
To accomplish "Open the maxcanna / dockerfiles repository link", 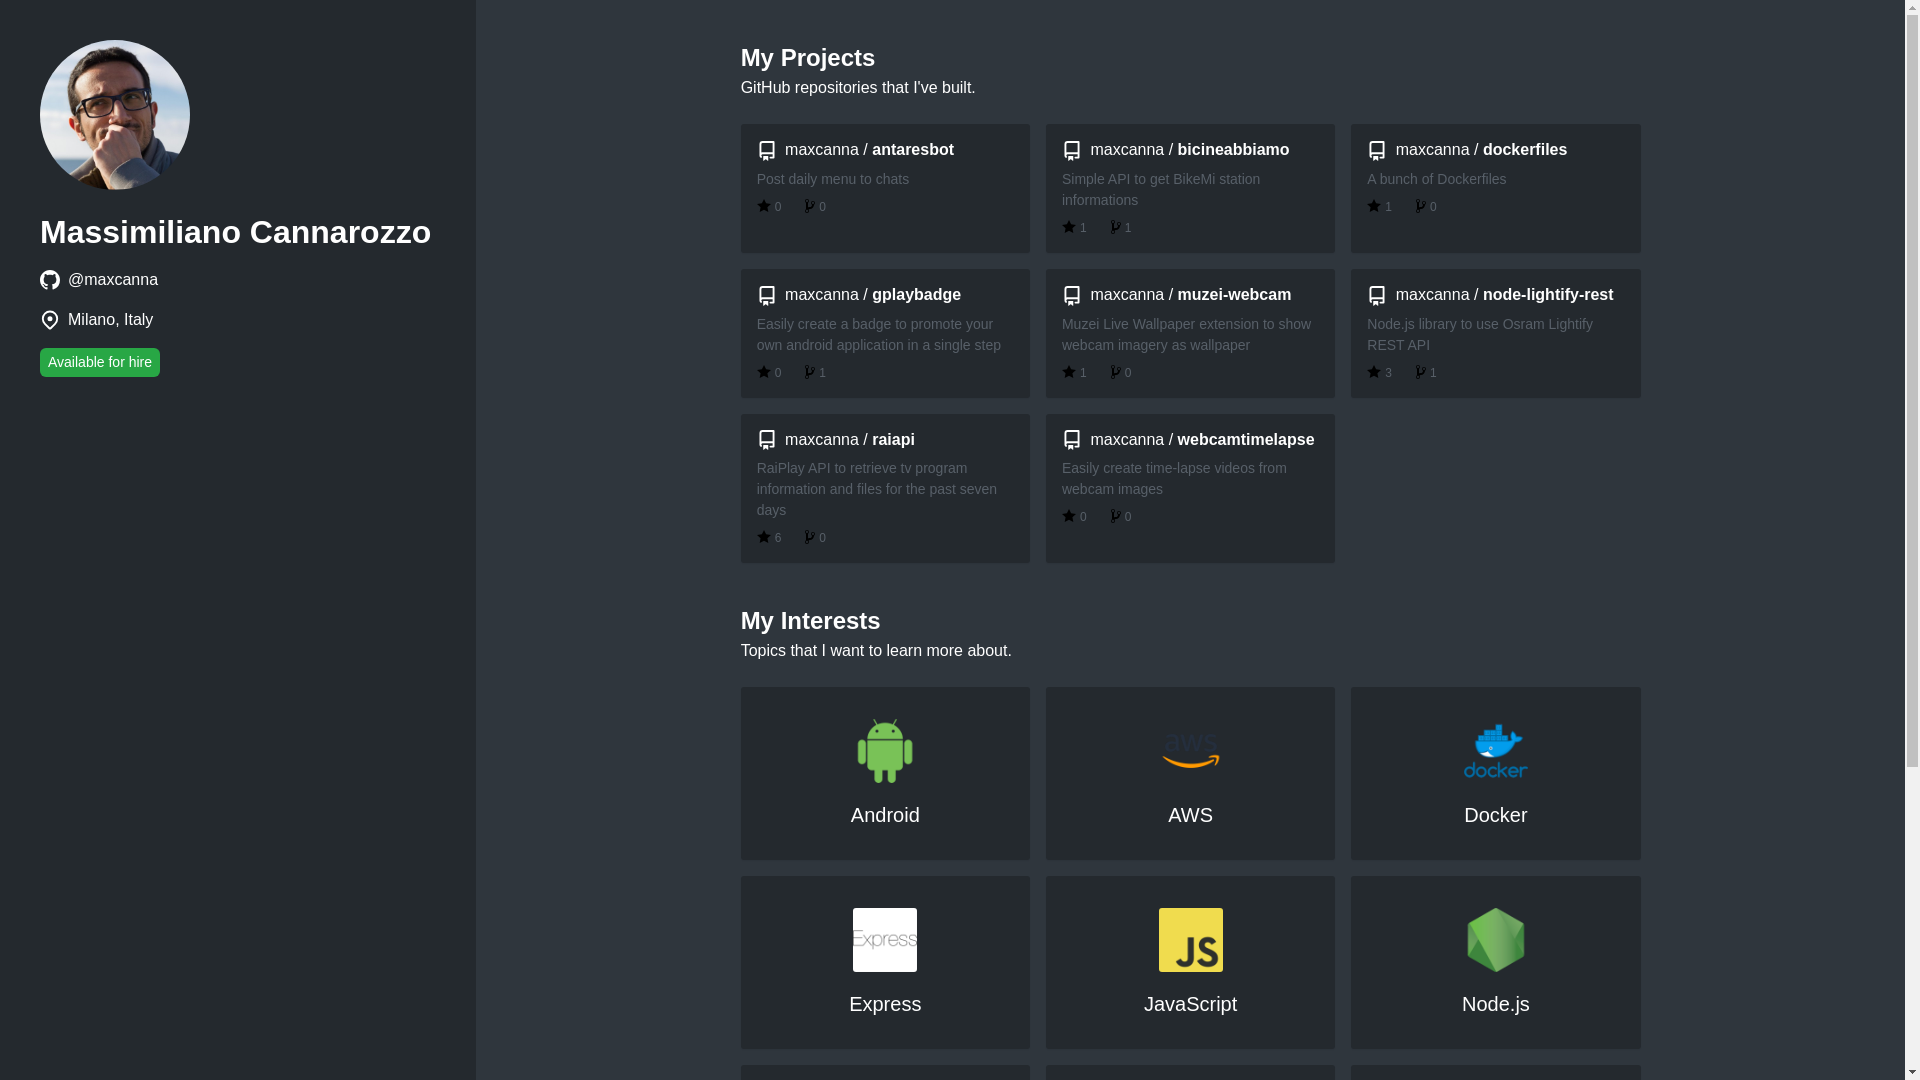I will coord(1481,150).
